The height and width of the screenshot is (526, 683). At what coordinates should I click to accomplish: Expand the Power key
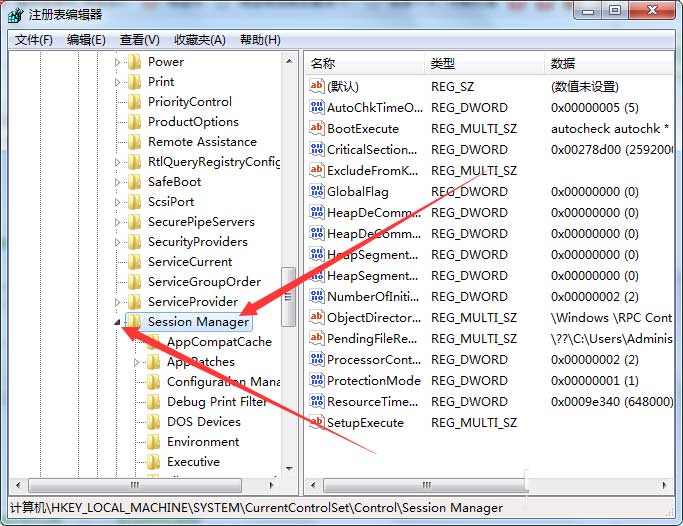117,62
